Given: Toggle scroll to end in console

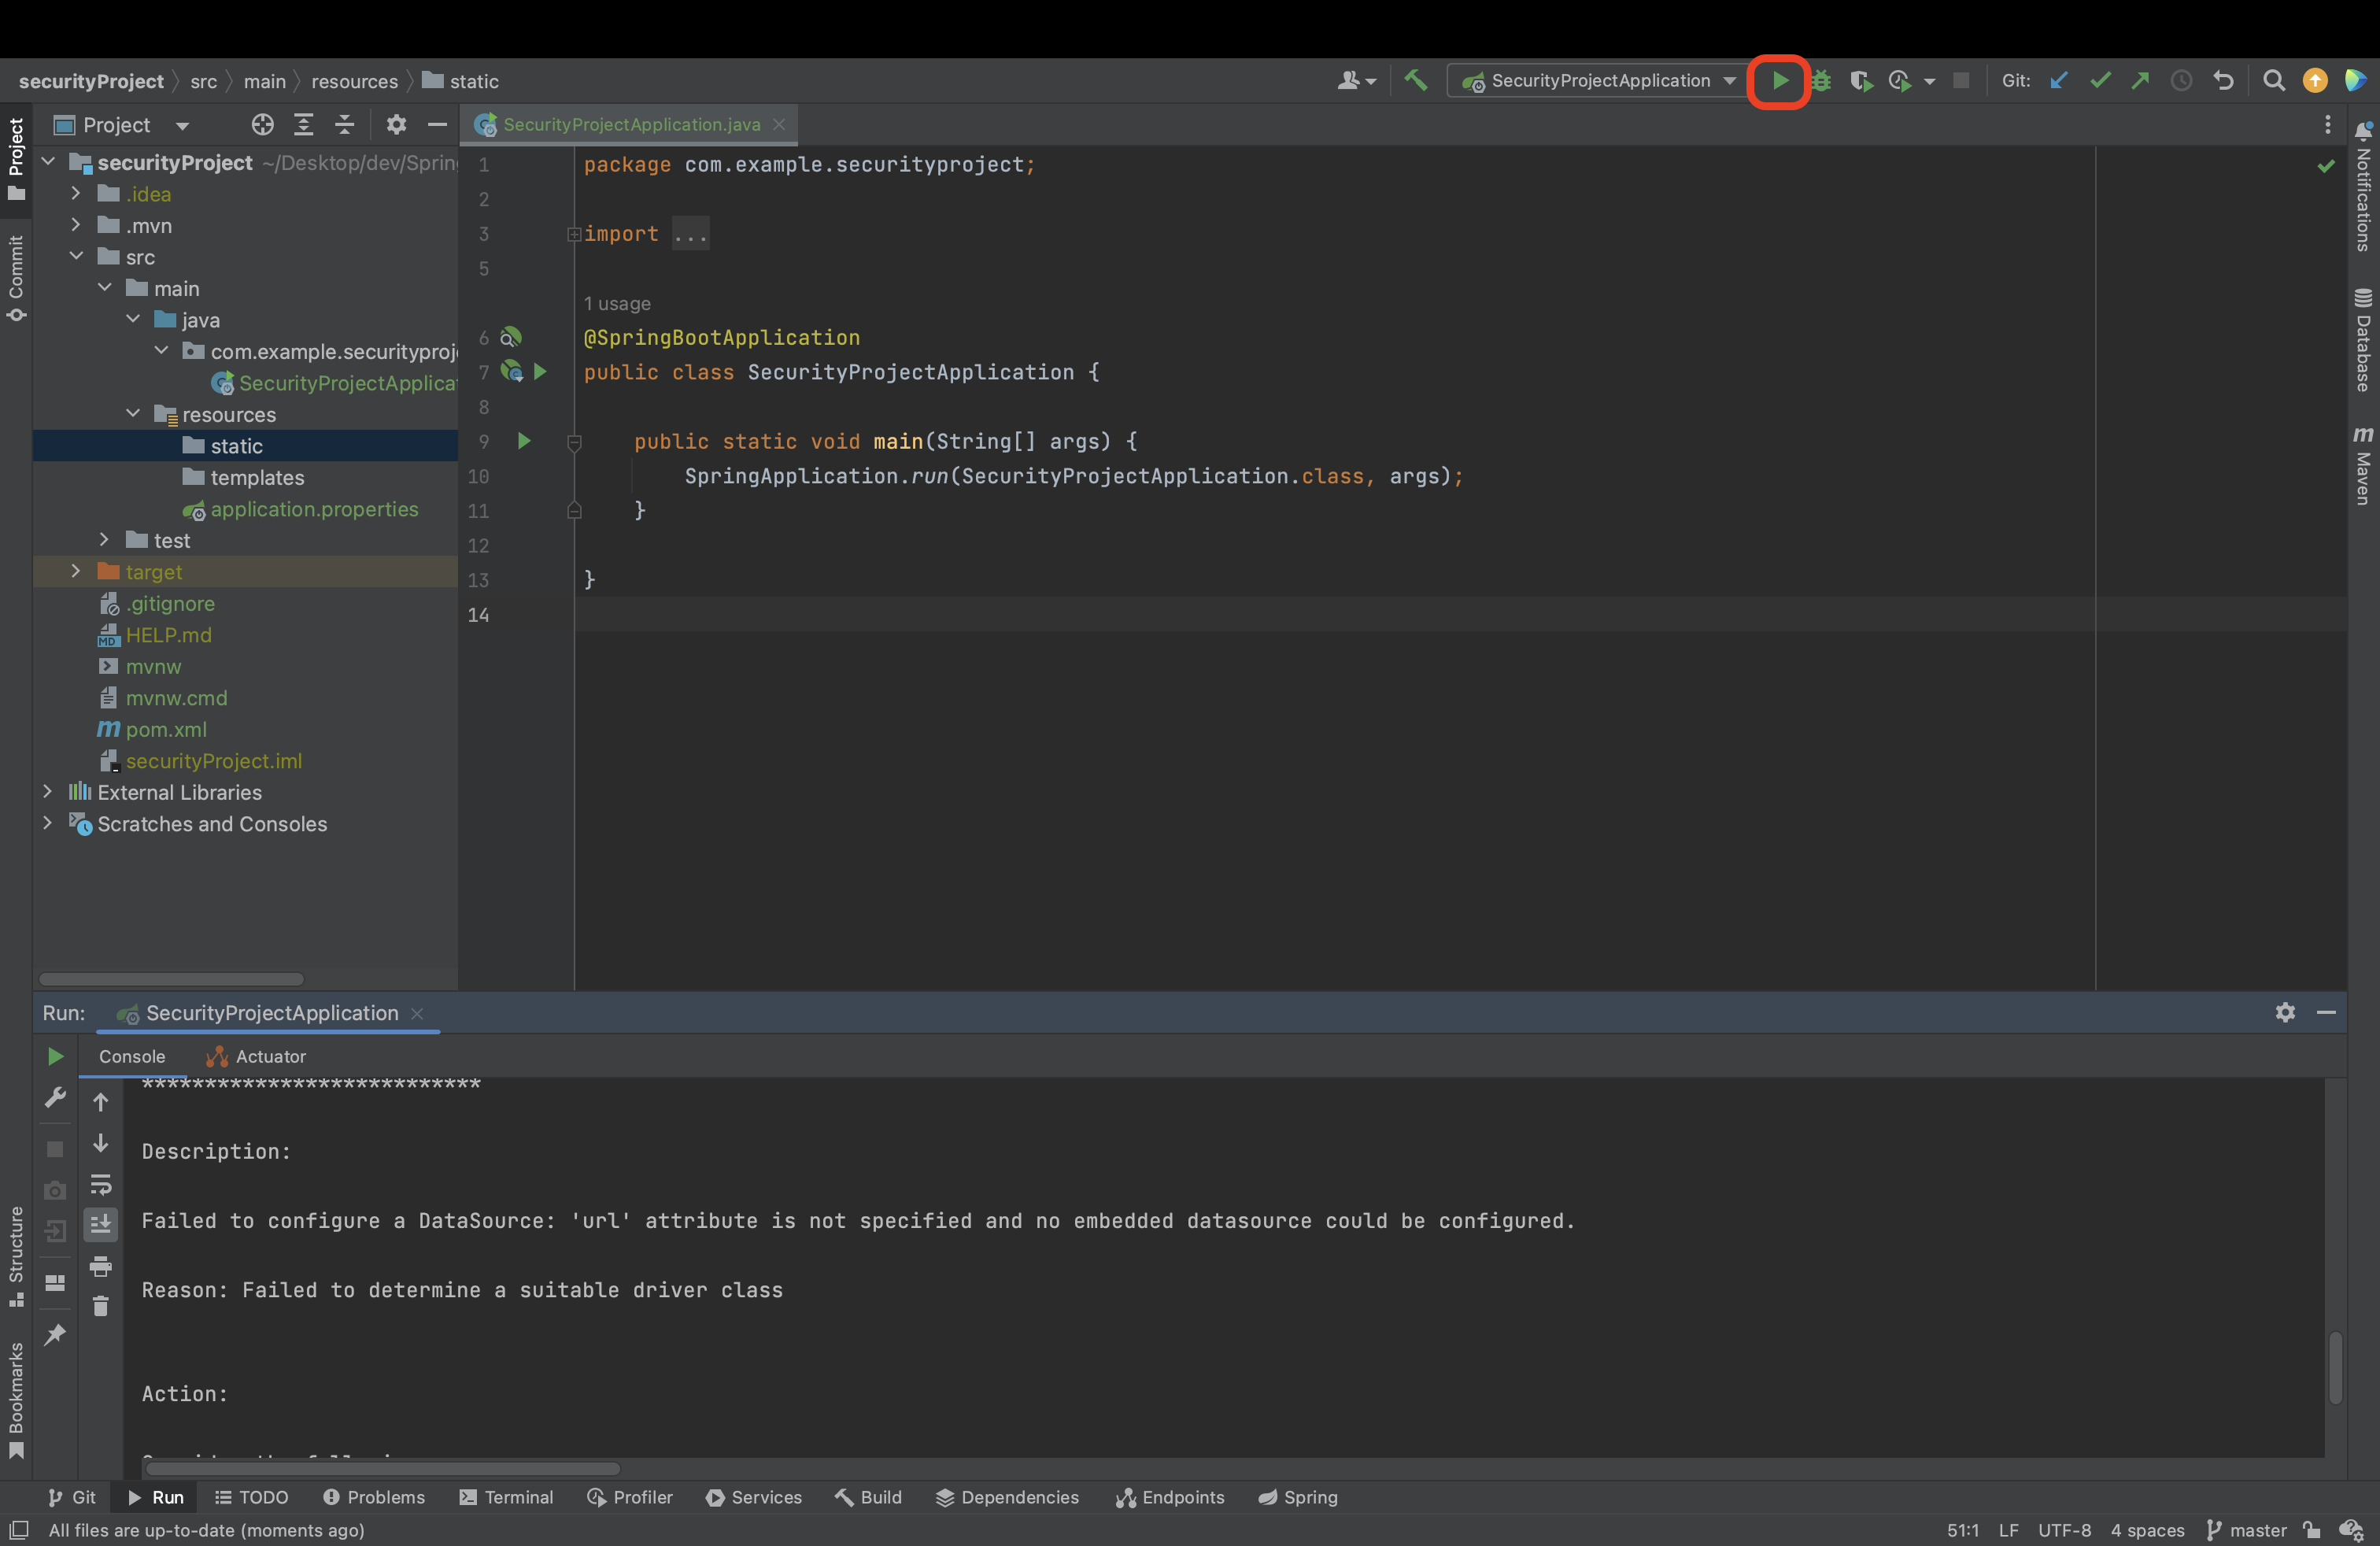Looking at the screenshot, I should pyautogui.click(x=101, y=1224).
